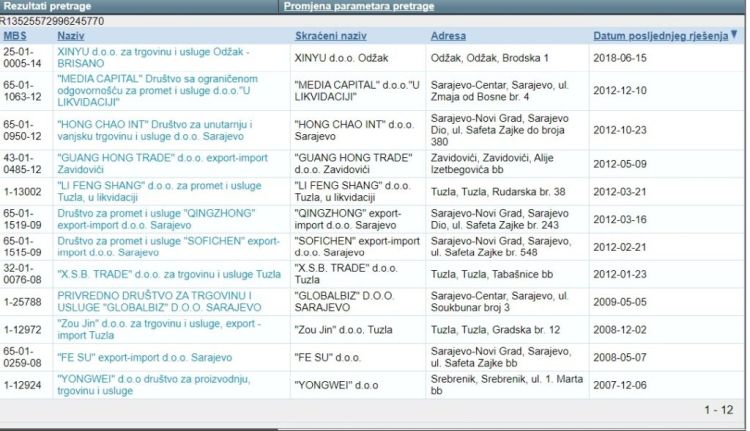Click date 2012-03-21
The height and width of the screenshot is (431, 750).
(620, 192)
